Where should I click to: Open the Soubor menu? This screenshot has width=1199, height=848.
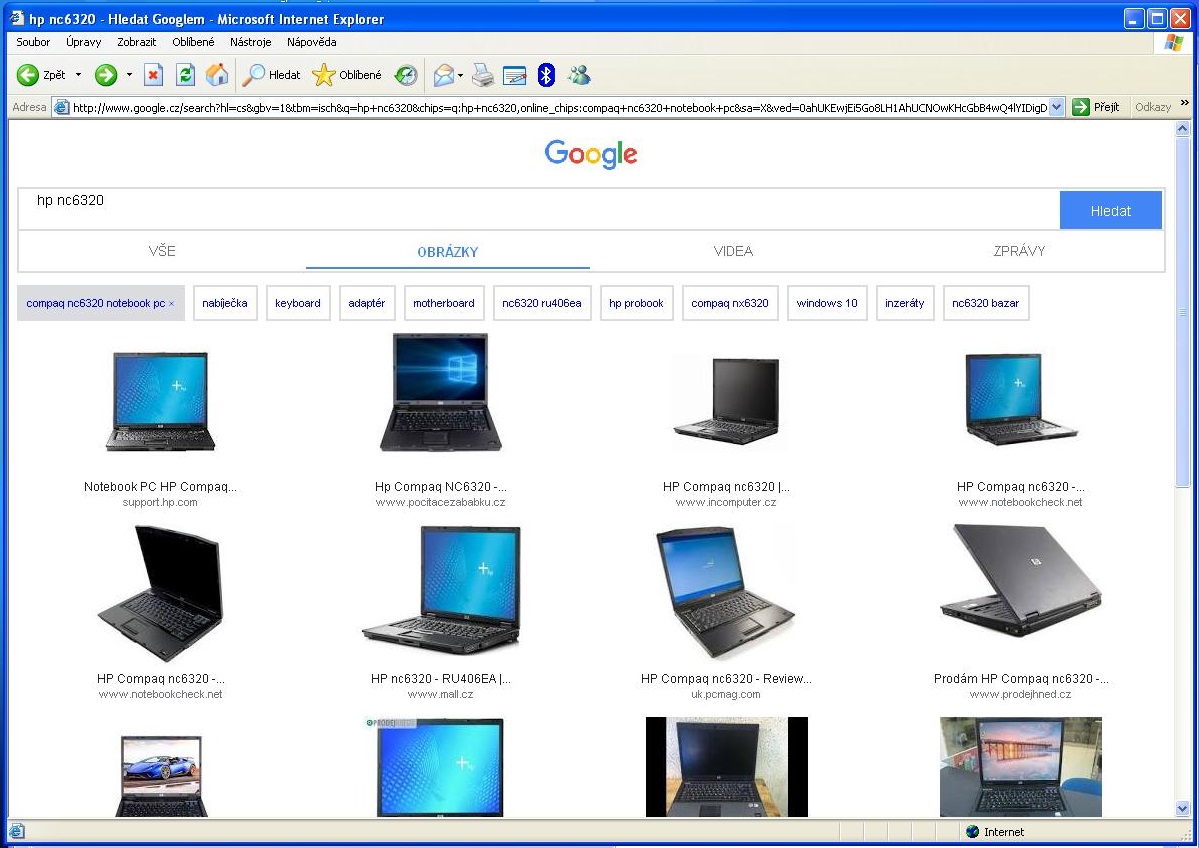tap(33, 42)
